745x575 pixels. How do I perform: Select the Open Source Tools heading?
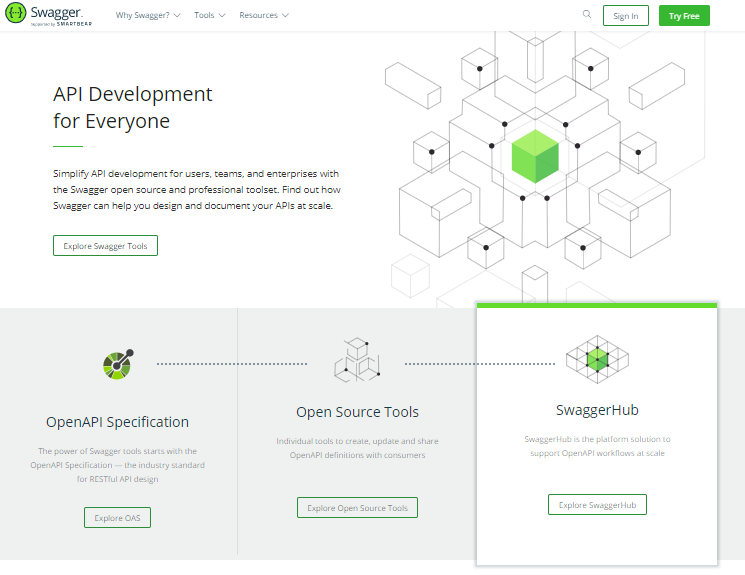pyautogui.click(x=357, y=412)
